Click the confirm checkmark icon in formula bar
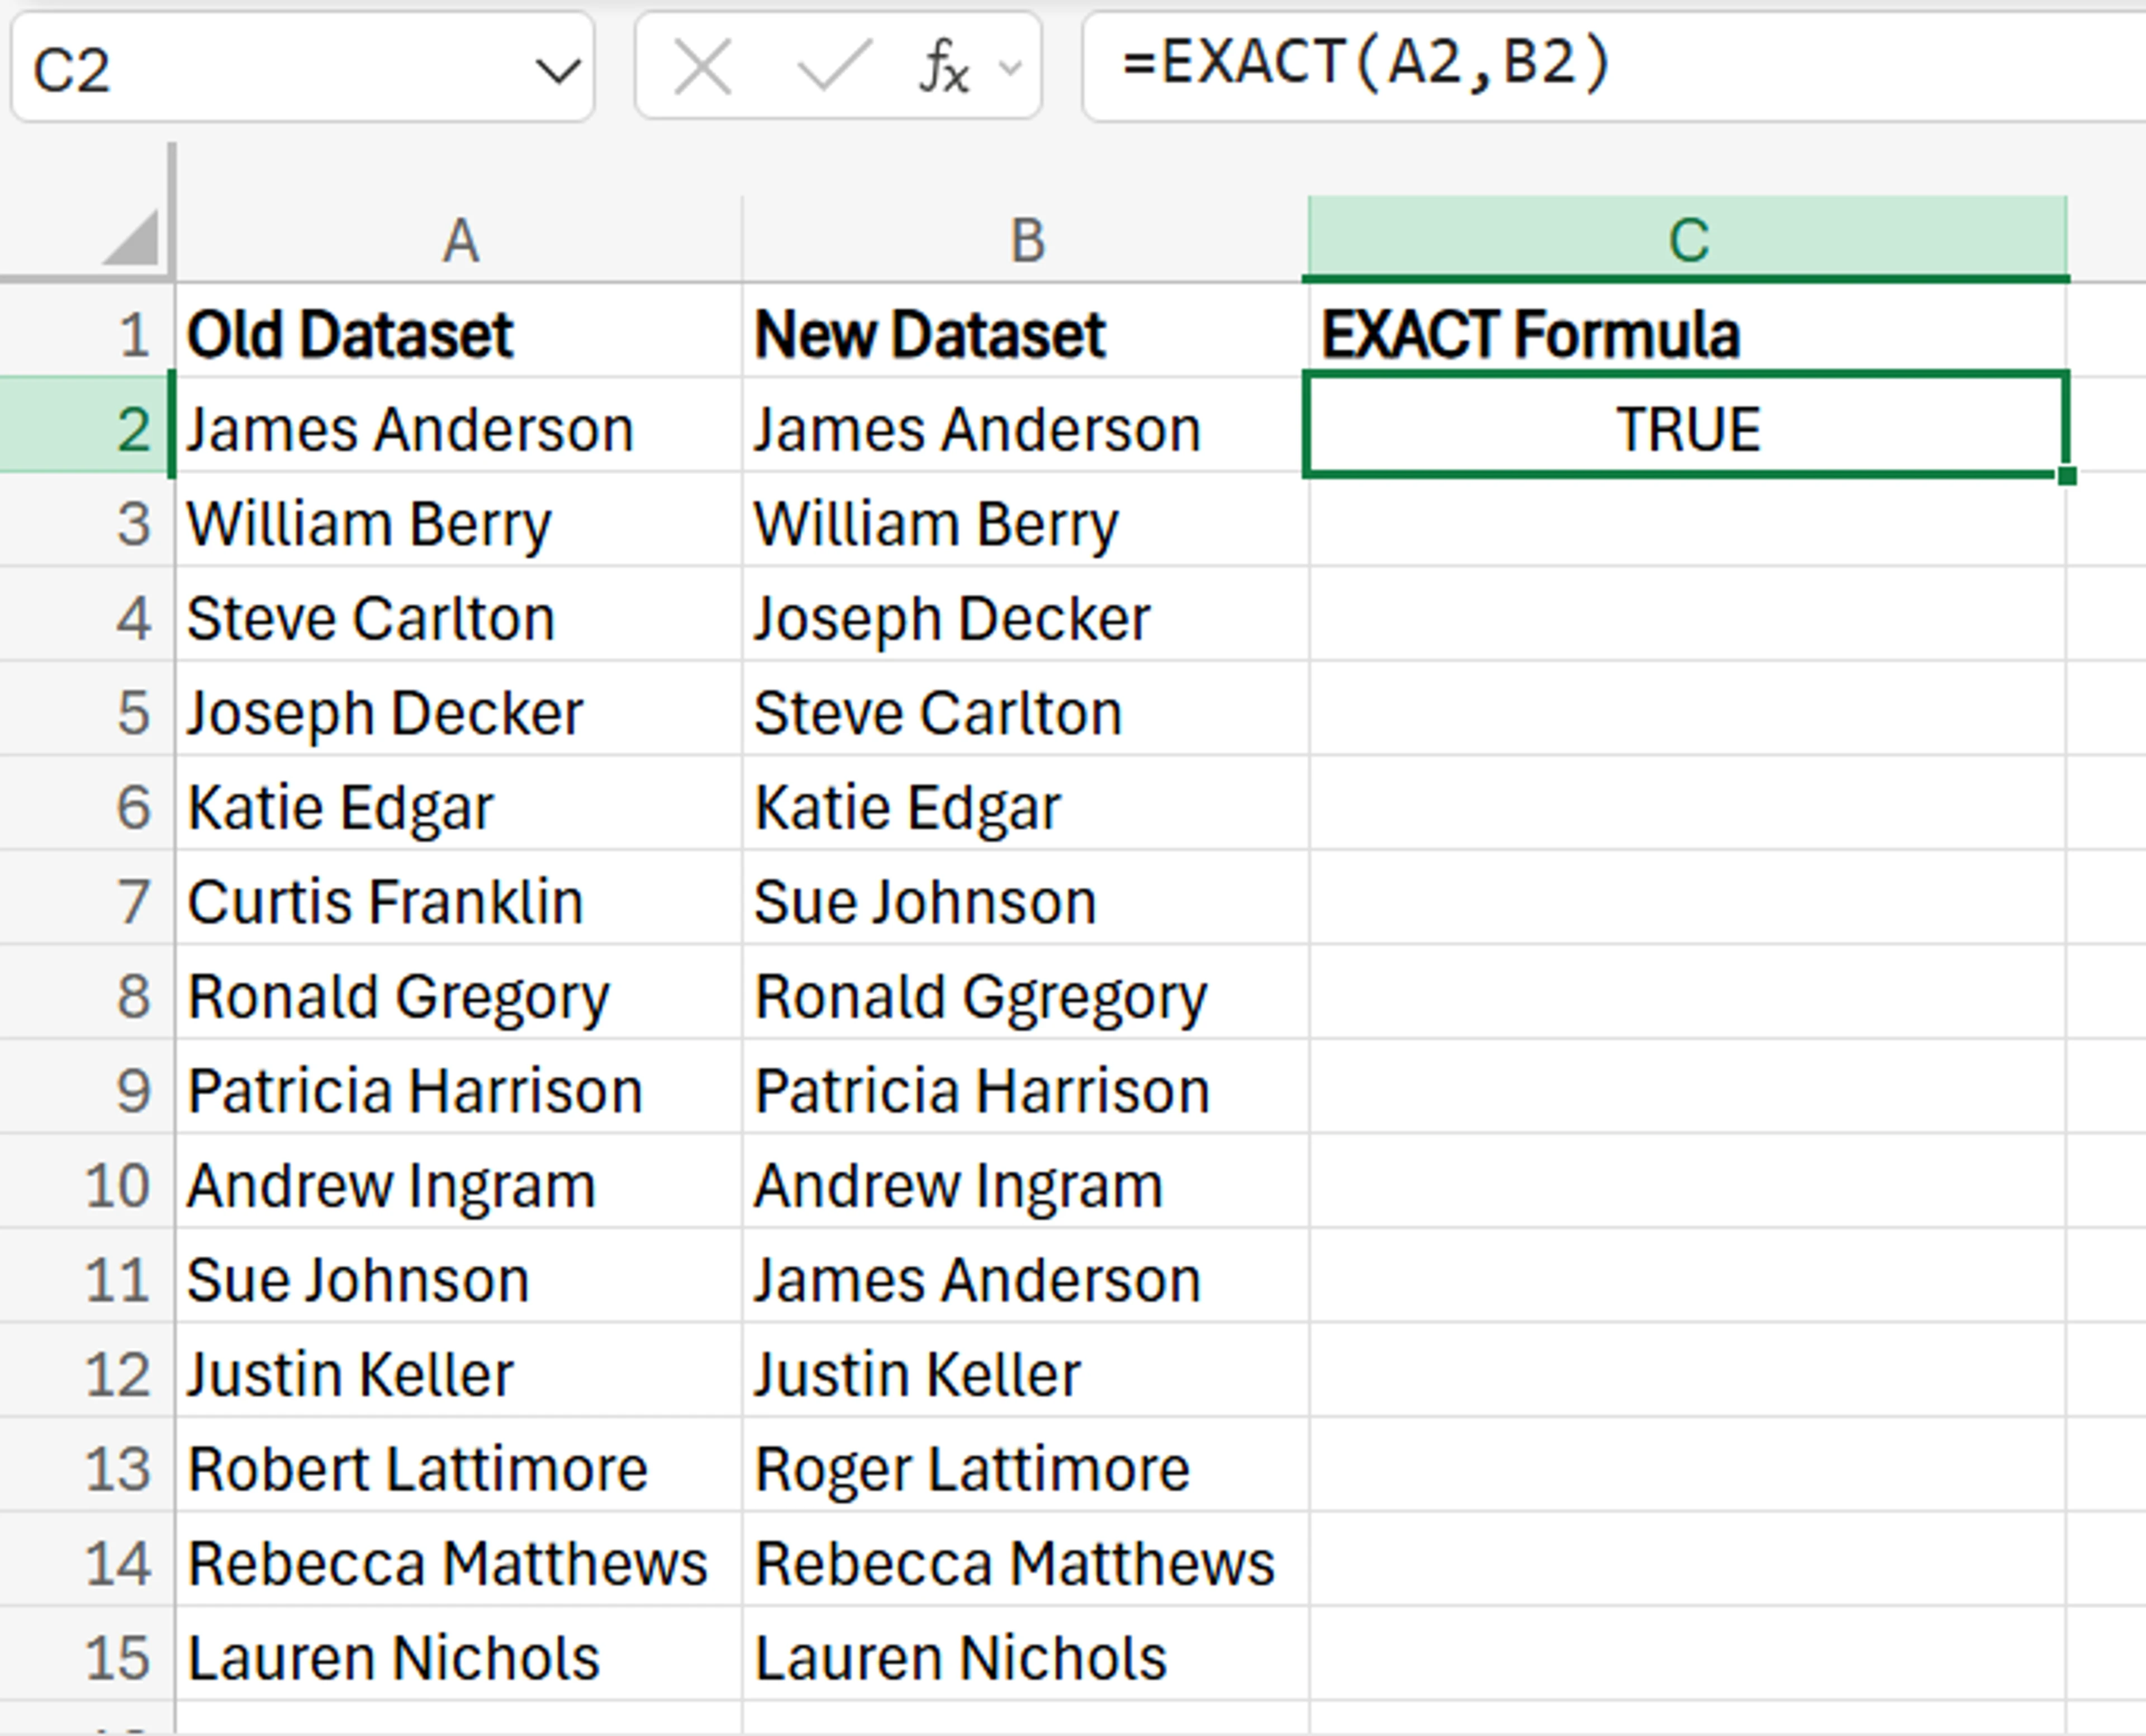Viewport: 2146px width, 1736px height. tap(834, 67)
